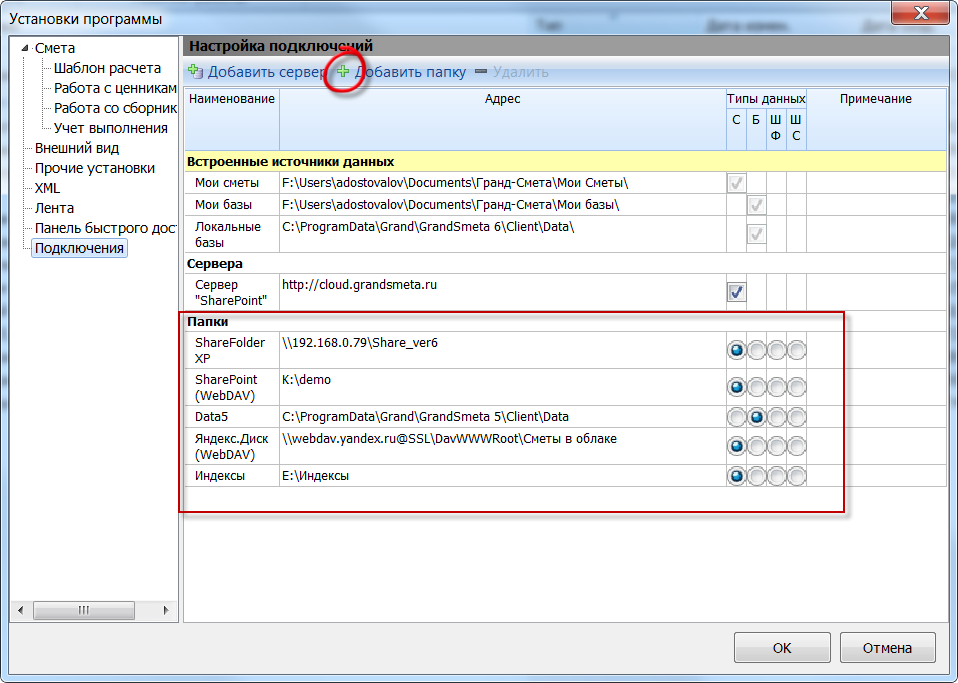Cancel changes with the Отмена button
Image resolution: width=958 pixels, height=683 pixels.
887,648
